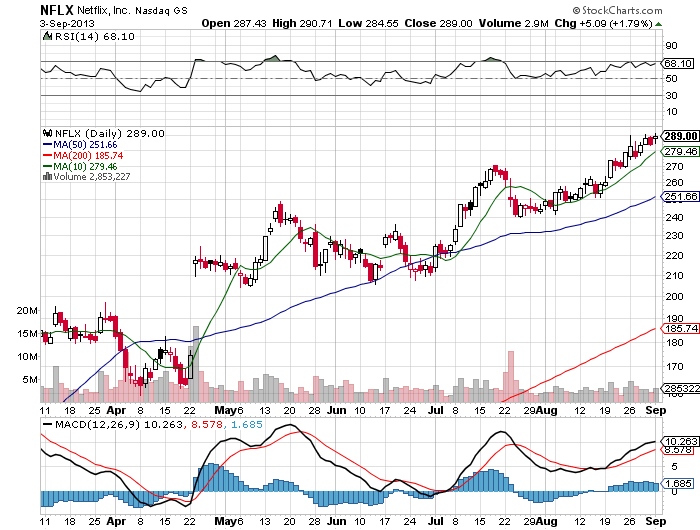Click the volume bars icon in legend
The height and width of the screenshot is (530, 700).
47,177
